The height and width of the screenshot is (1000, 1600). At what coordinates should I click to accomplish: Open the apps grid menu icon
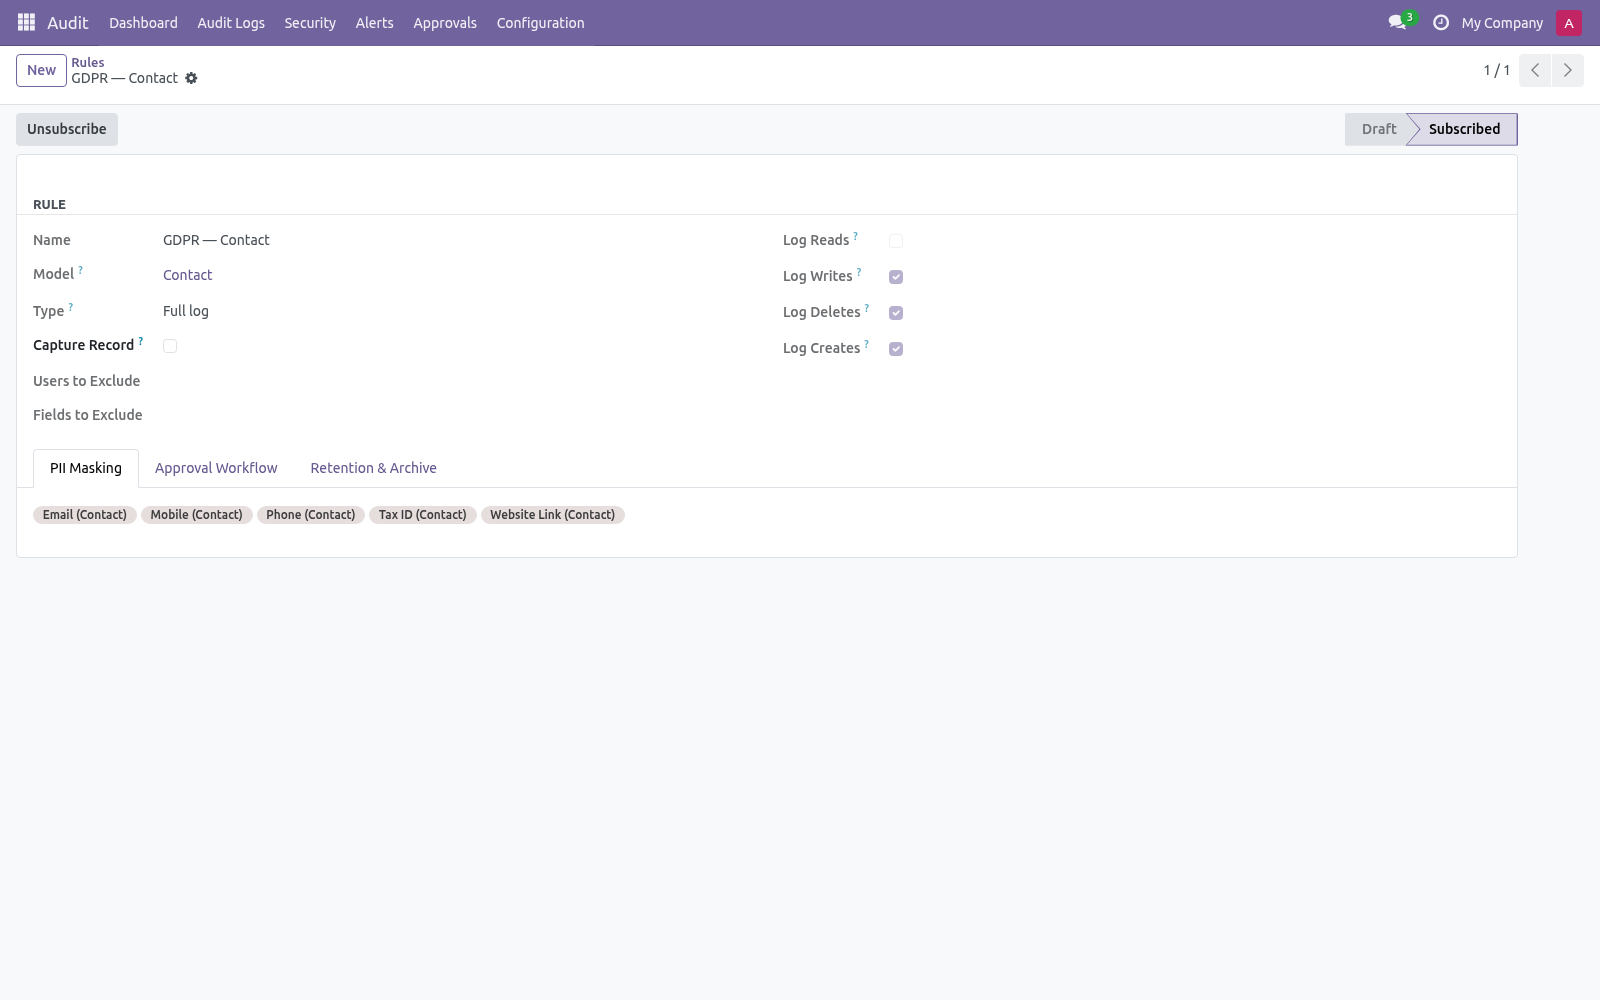click(27, 22)
